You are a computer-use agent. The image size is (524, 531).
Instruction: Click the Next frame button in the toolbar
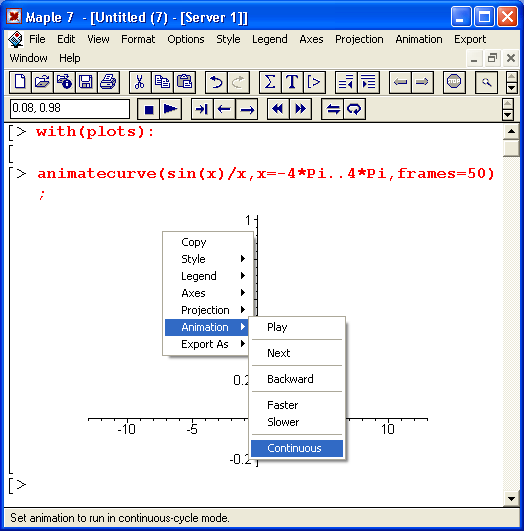202,109
